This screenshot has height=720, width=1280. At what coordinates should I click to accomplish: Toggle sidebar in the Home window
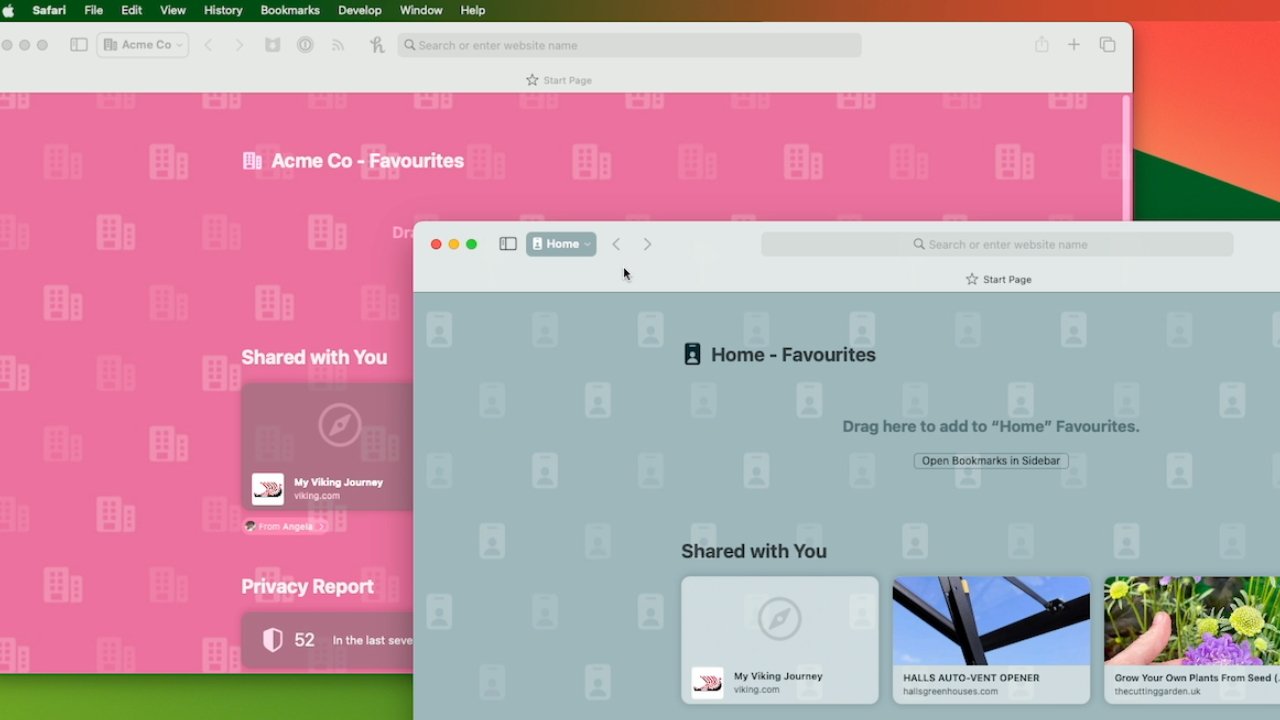(x=508, y=244)
